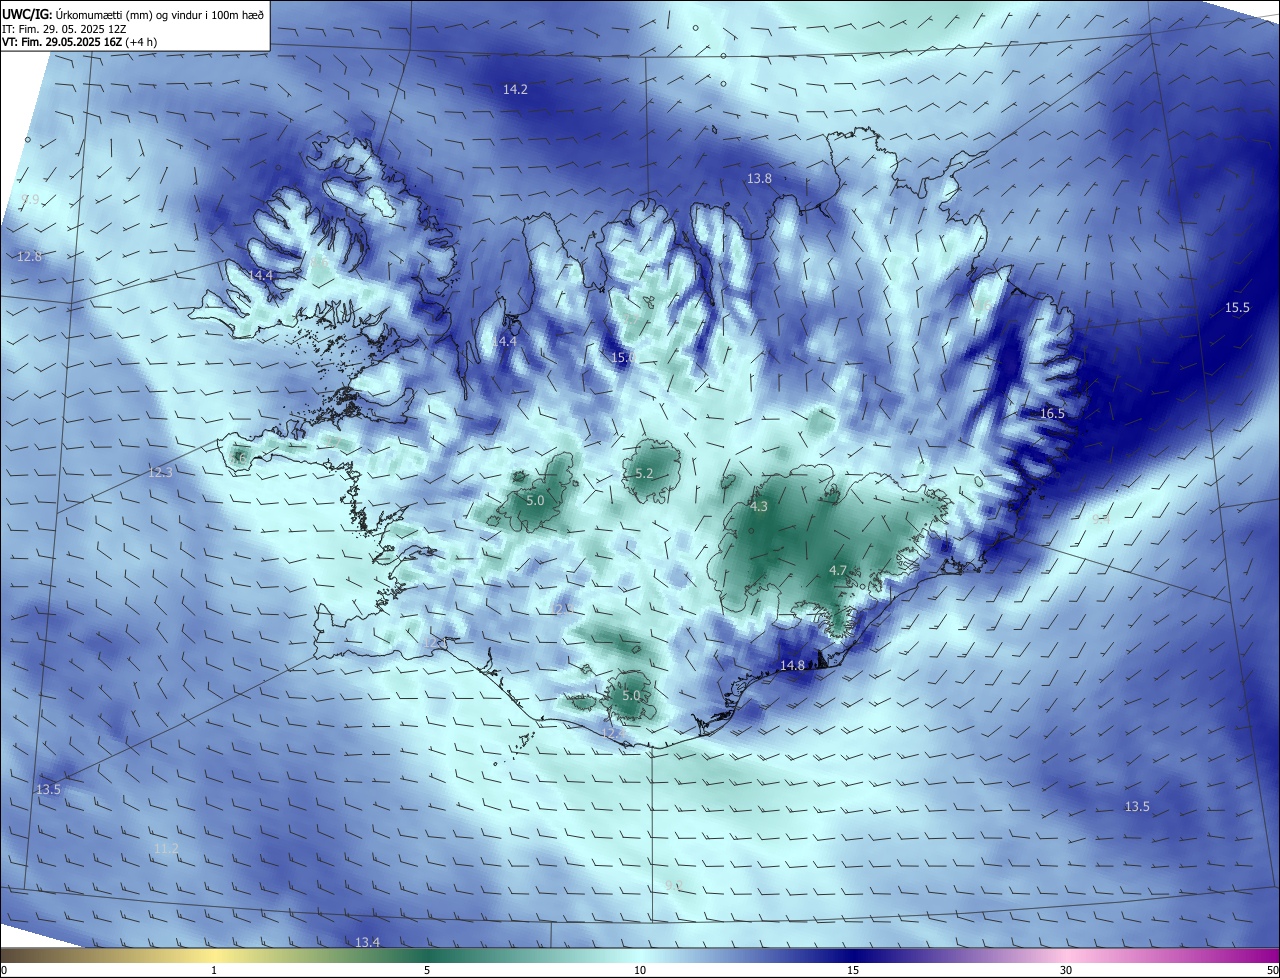1280x978 pixels.
Task: Click the 4.7 value on the green area
Action: 838,571
